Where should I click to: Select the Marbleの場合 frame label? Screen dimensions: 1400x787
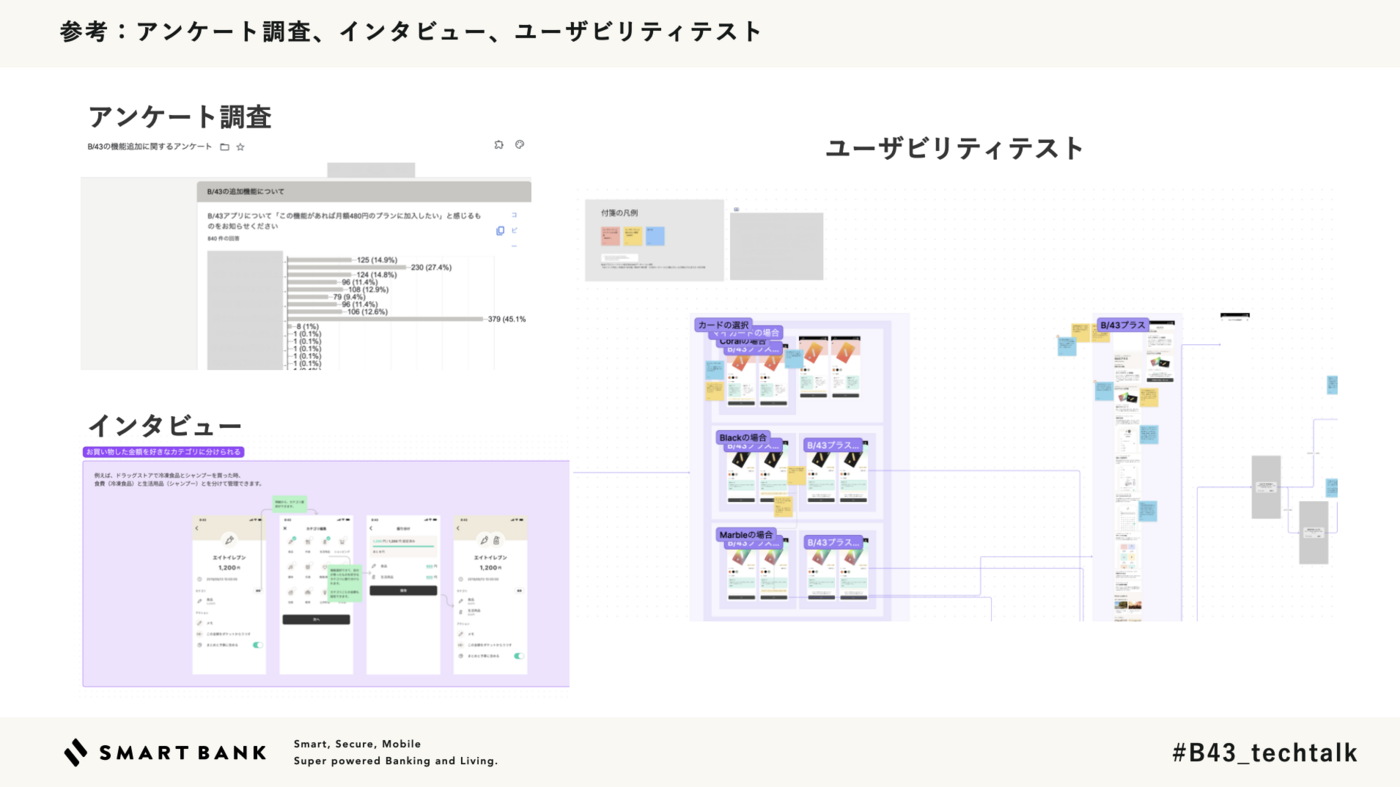tap(746, 535)
